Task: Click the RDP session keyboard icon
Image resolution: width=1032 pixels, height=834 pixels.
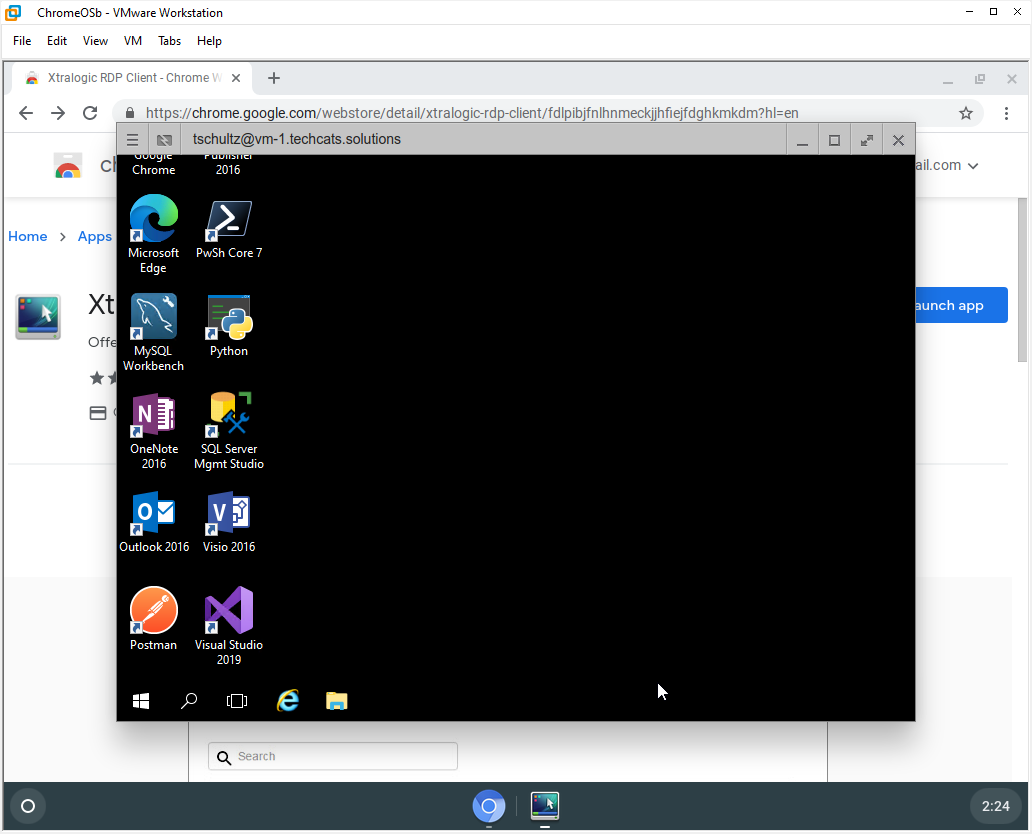Action: click(164, 140)
